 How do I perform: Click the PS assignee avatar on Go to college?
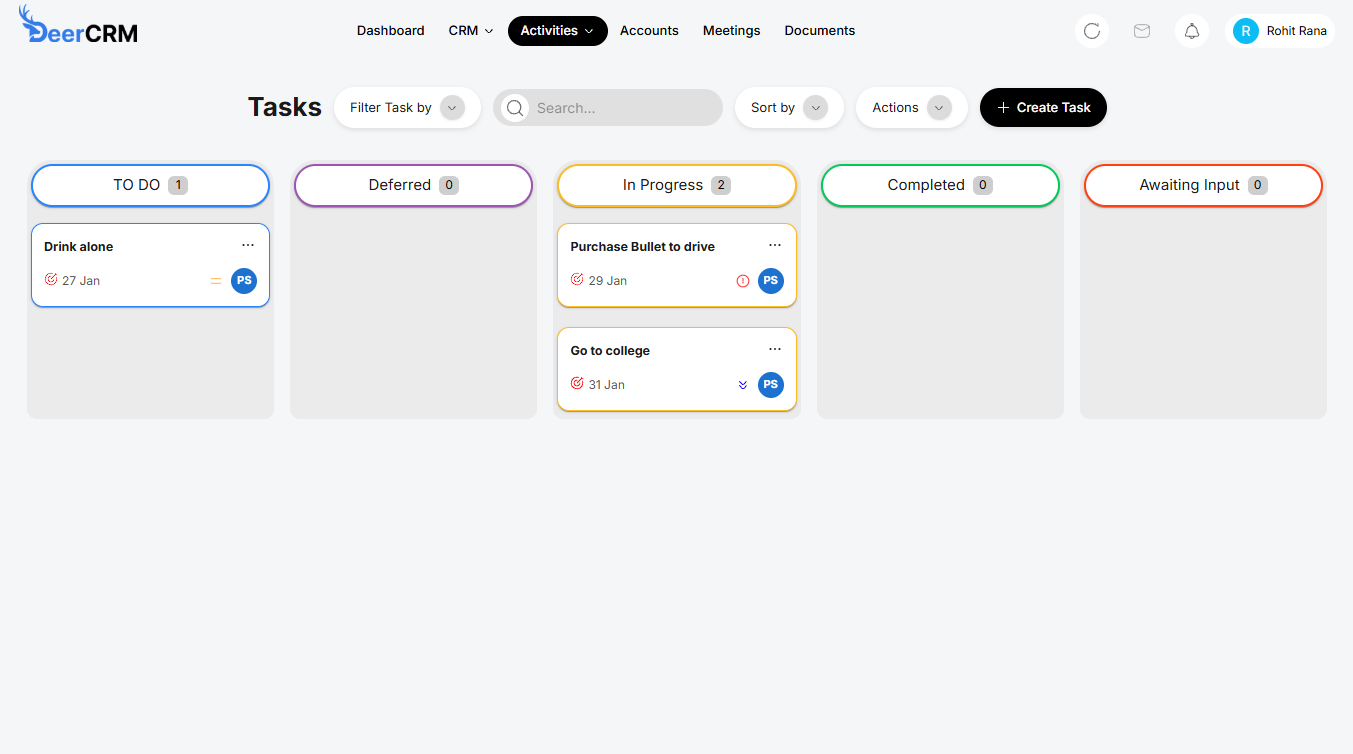tap(770, 384)
